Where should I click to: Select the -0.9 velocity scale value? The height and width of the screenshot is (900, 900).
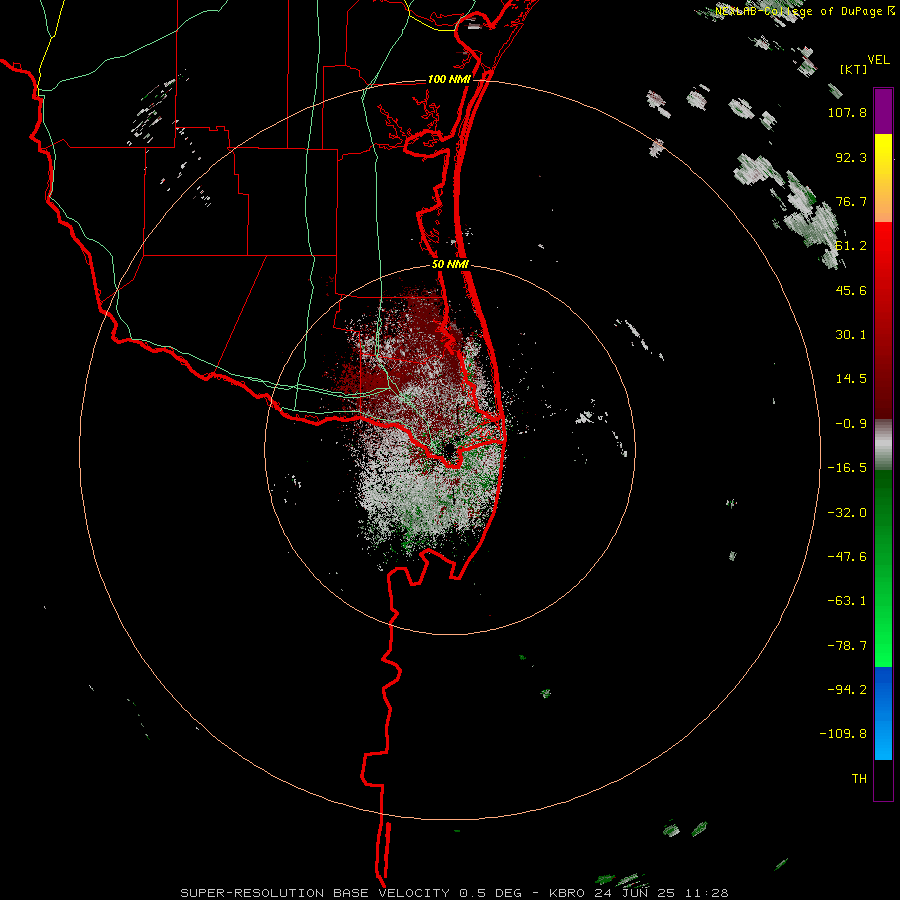[851, 424]
